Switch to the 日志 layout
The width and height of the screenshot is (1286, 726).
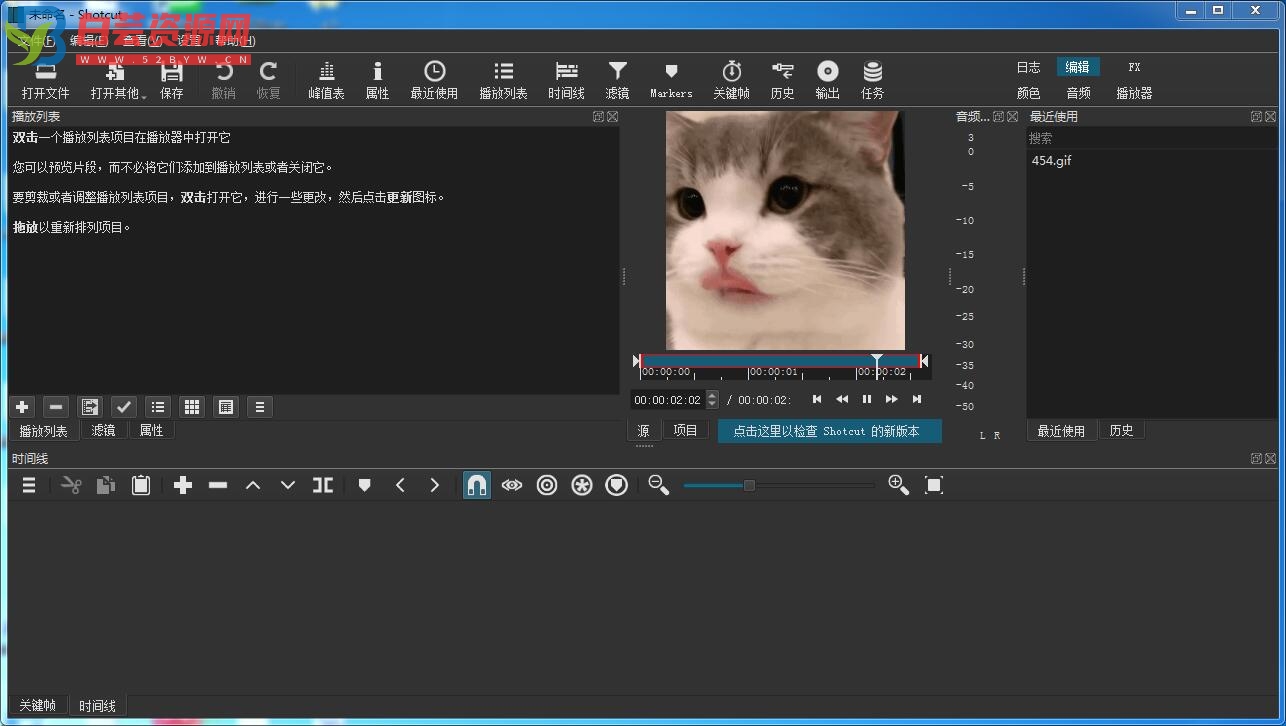(1028, 67)
